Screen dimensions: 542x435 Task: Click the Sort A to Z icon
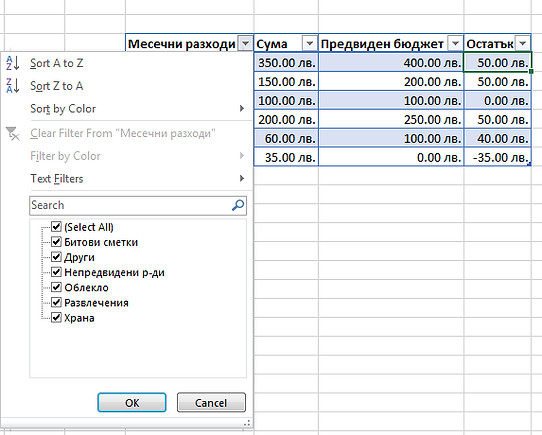[13, 63]
